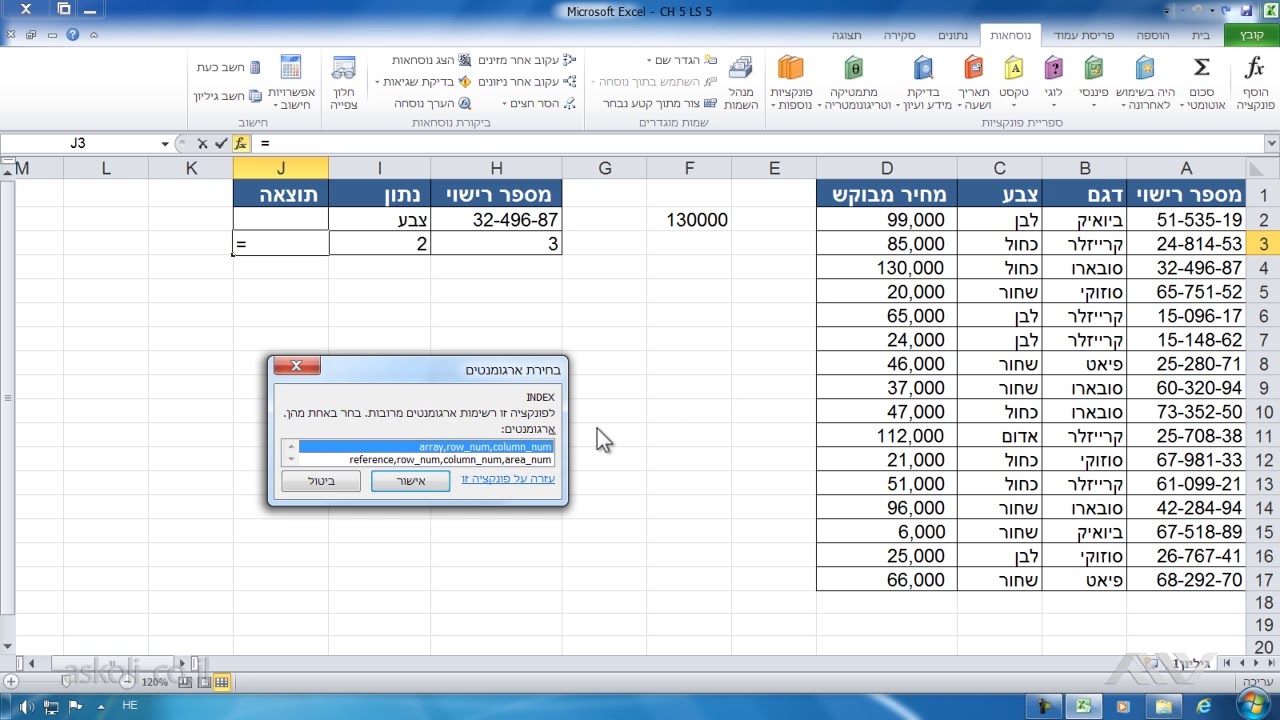Select cell H2 containing 32-496-87
The height and width of the screenshot is (720, 1280).
tap(496, 219)
